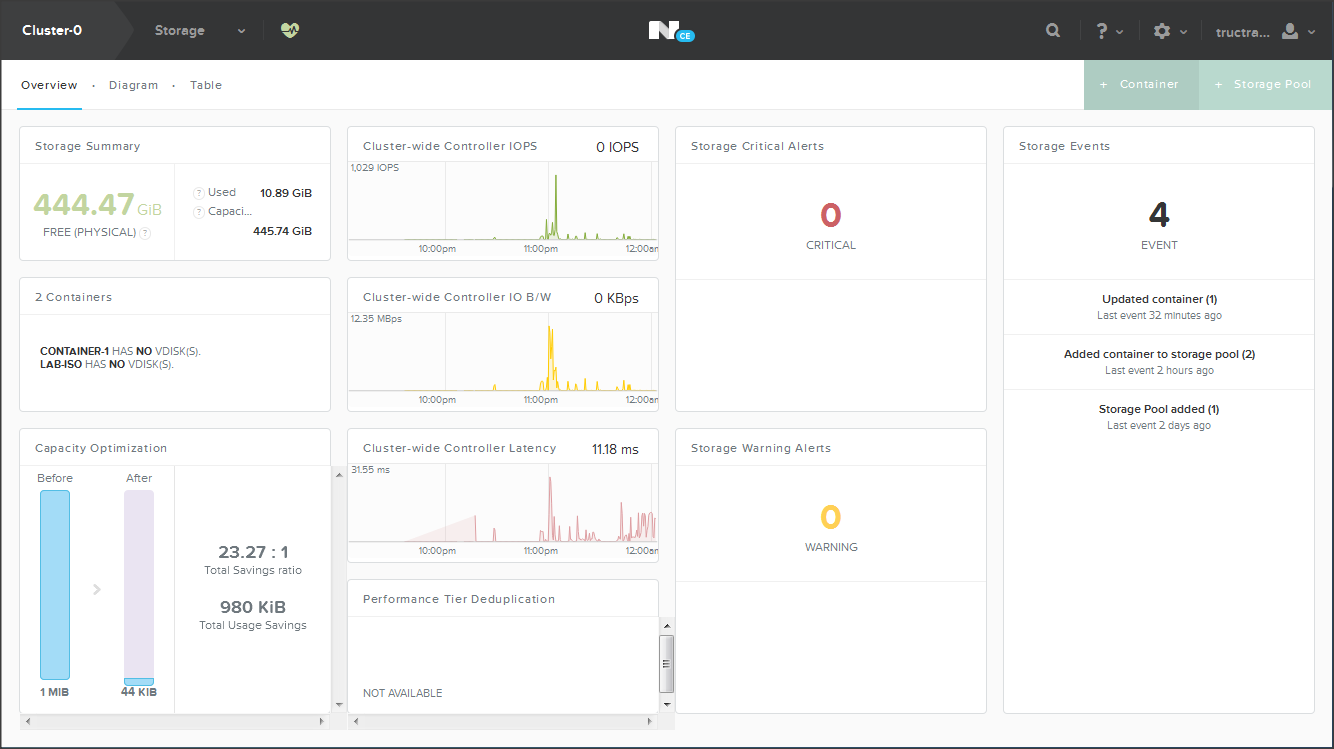
Task: Click the cluster health heart icon
Action: (x=290, y=30)
